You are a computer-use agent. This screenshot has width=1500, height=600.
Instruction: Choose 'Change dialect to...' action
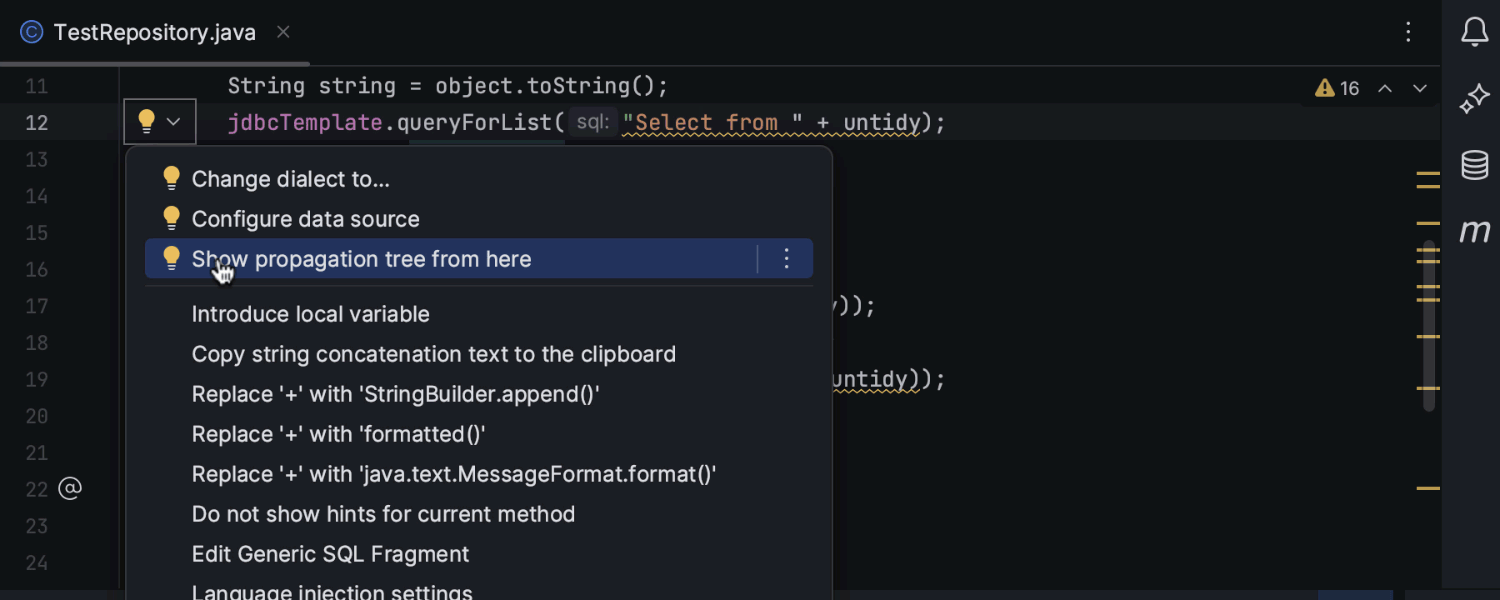click(x=290, y=179)
